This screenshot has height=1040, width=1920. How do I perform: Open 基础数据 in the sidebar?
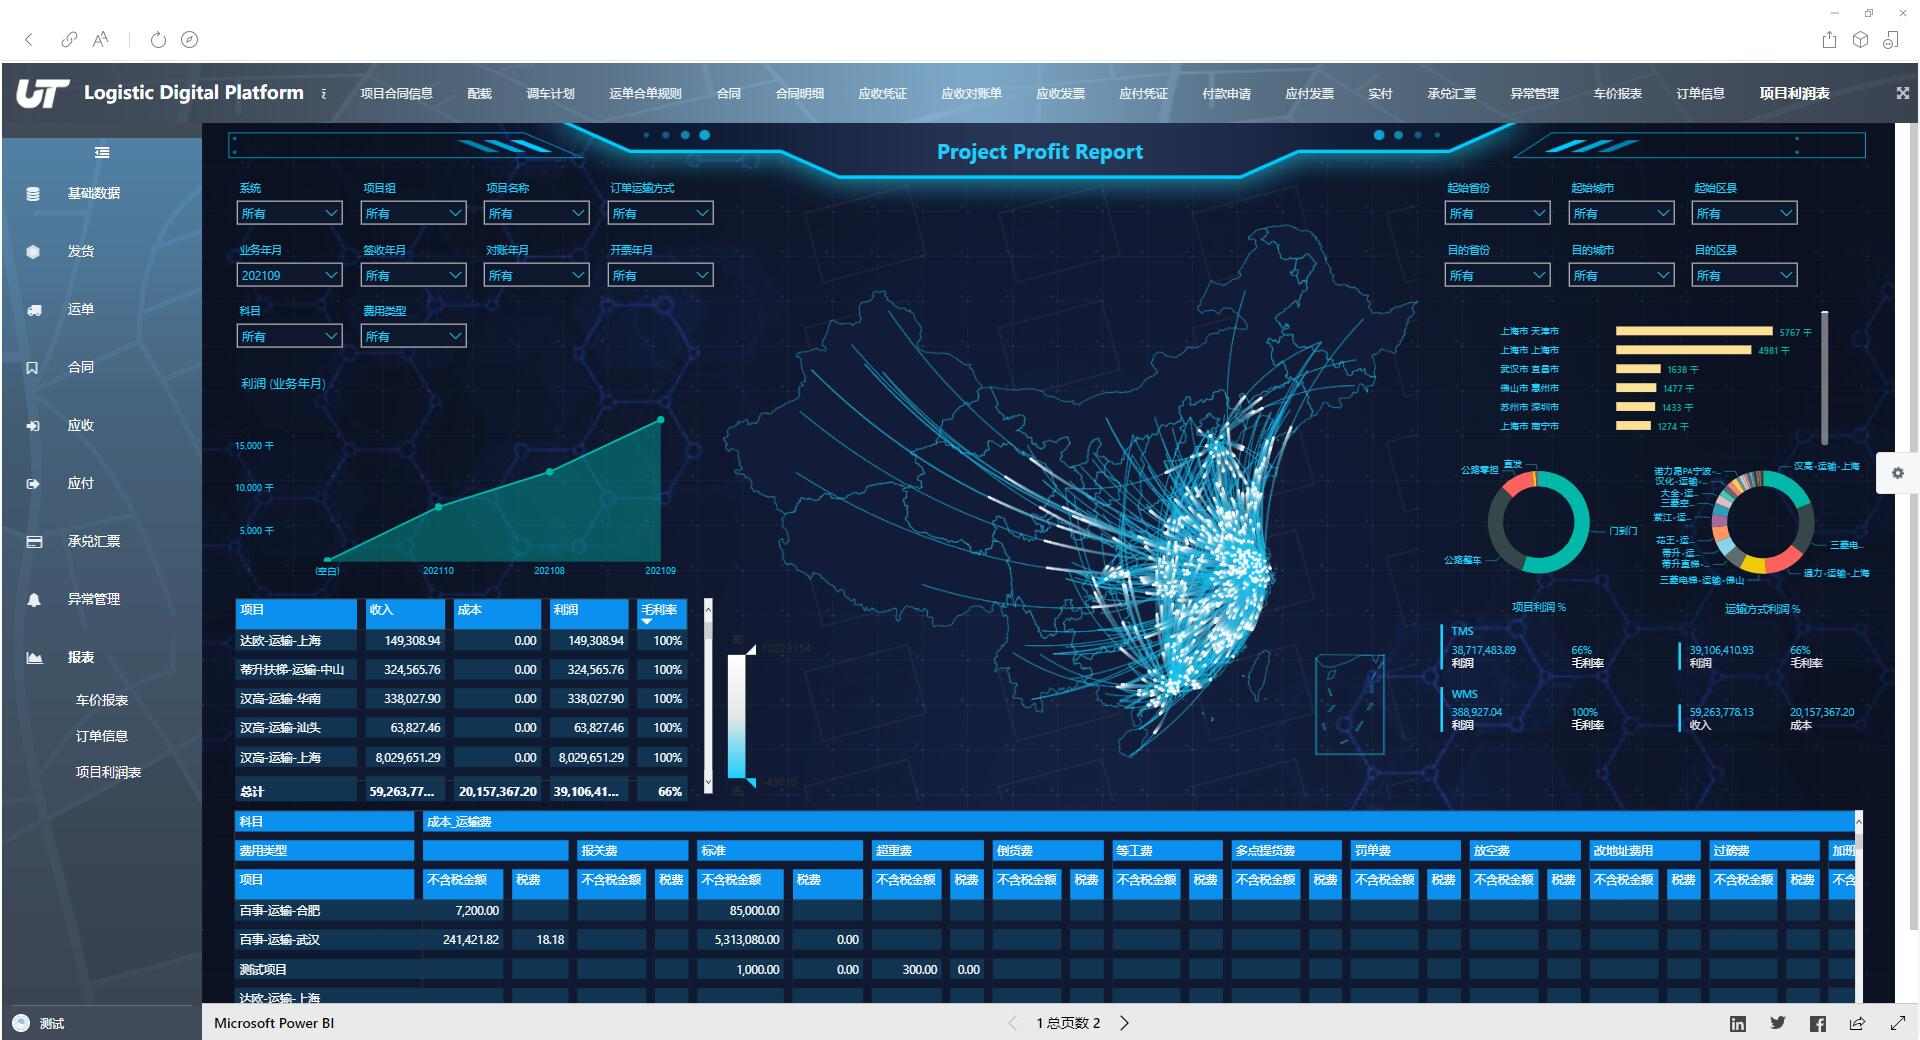[x=93, y=193]
